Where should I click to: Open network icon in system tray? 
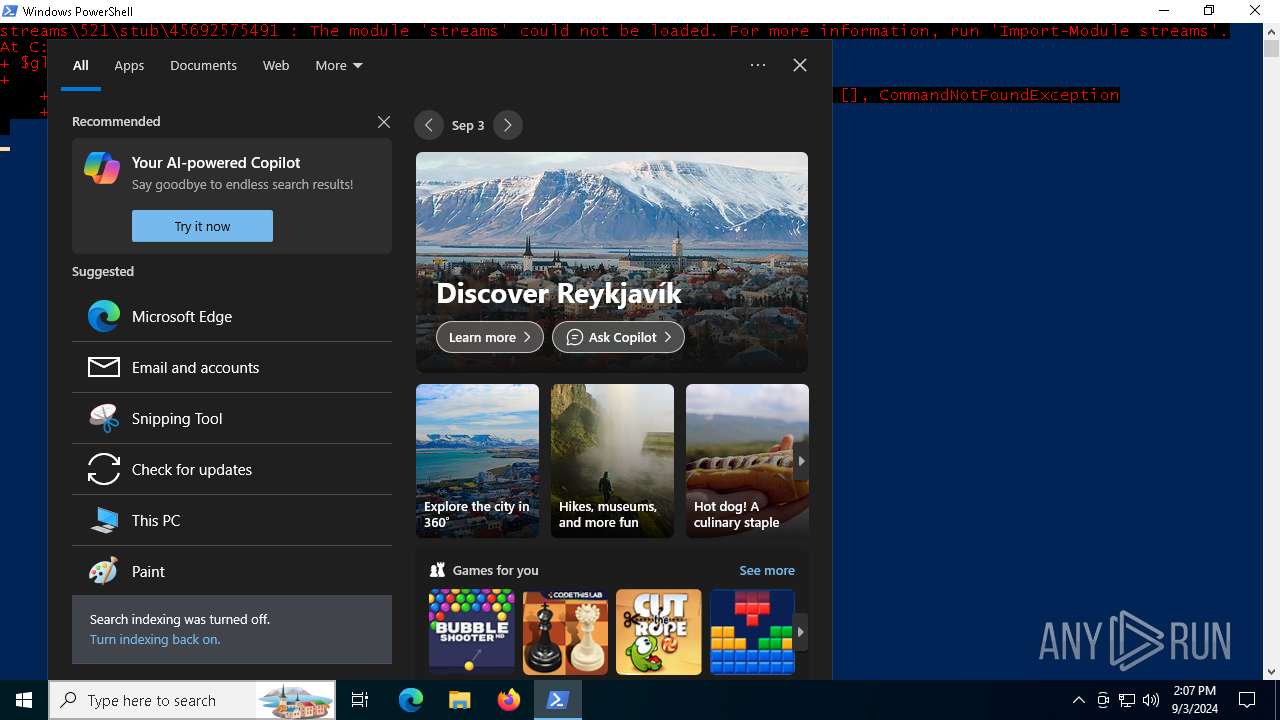tap(1127, 700)
